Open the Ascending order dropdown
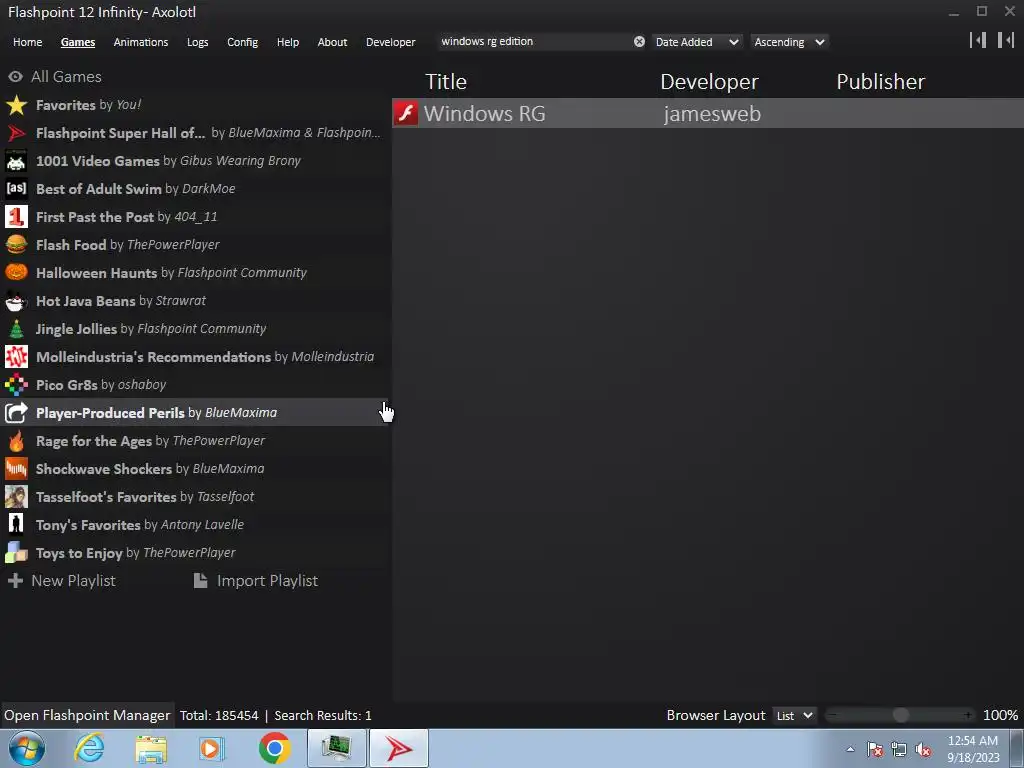This screenshot has height=768, width=1024. coord(789,42)
